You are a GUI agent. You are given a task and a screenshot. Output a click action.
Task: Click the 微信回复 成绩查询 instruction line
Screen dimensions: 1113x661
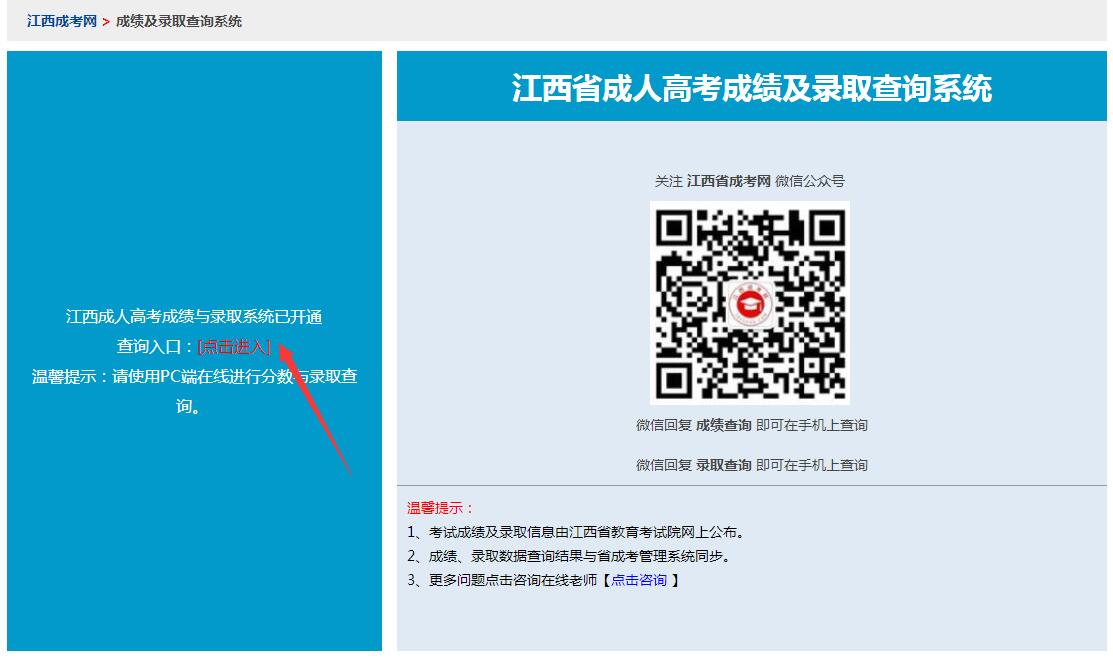pos(752,425)
